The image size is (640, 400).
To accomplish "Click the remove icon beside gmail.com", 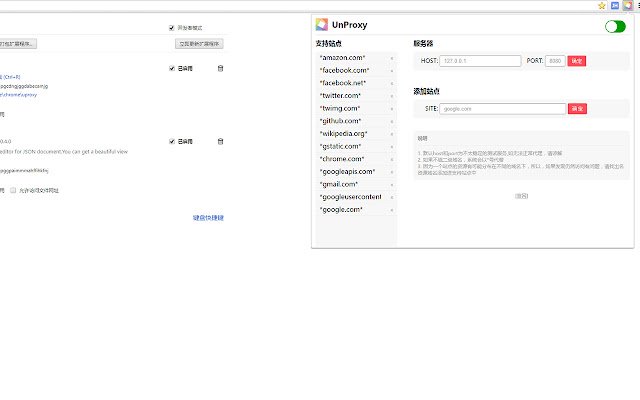I will [392, 185].
